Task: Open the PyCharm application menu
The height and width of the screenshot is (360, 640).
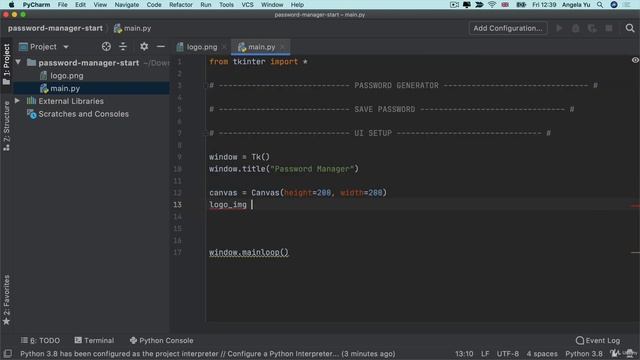Action: click(36, 5)
